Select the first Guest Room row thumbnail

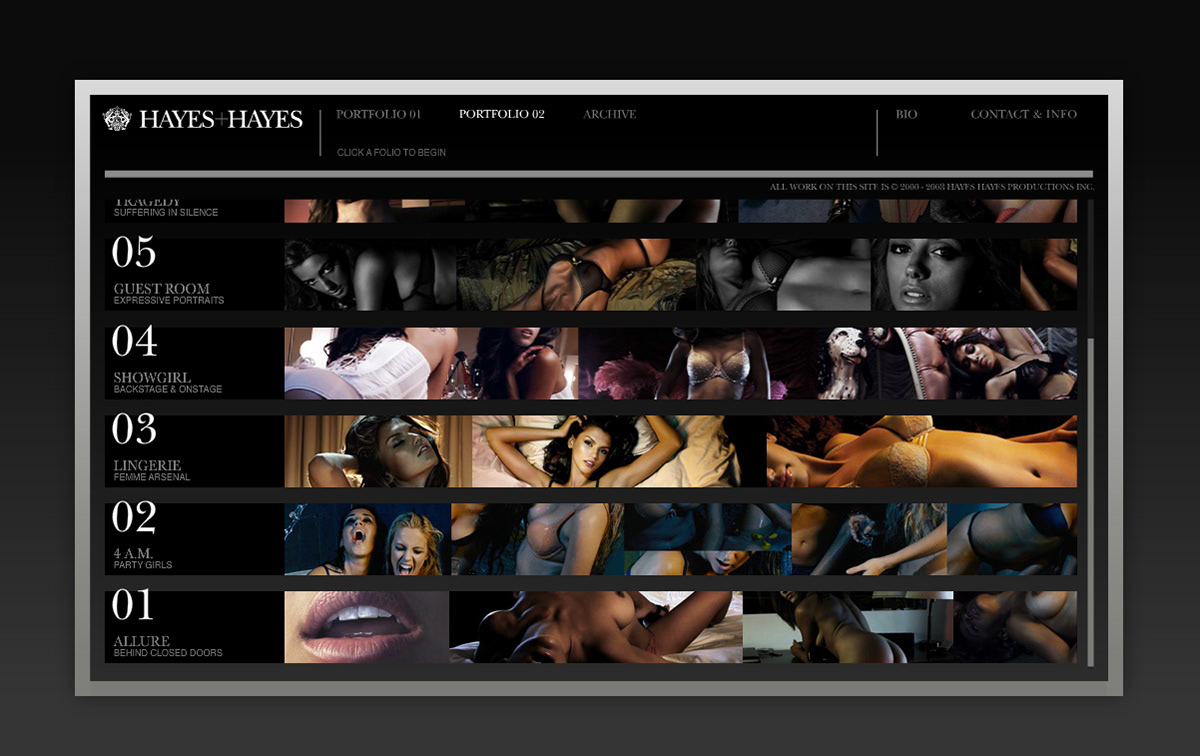tap(370, 275)
